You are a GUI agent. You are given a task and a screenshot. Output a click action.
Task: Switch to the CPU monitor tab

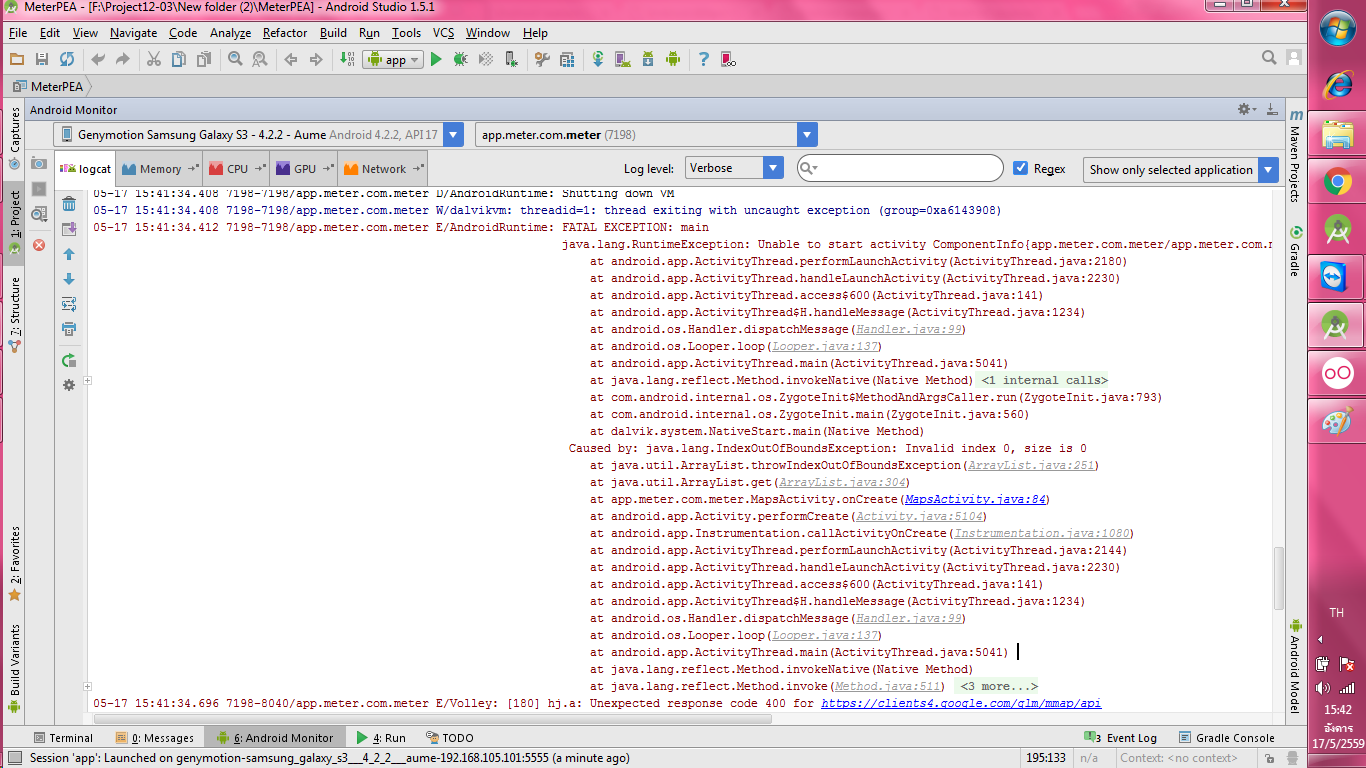237,169
